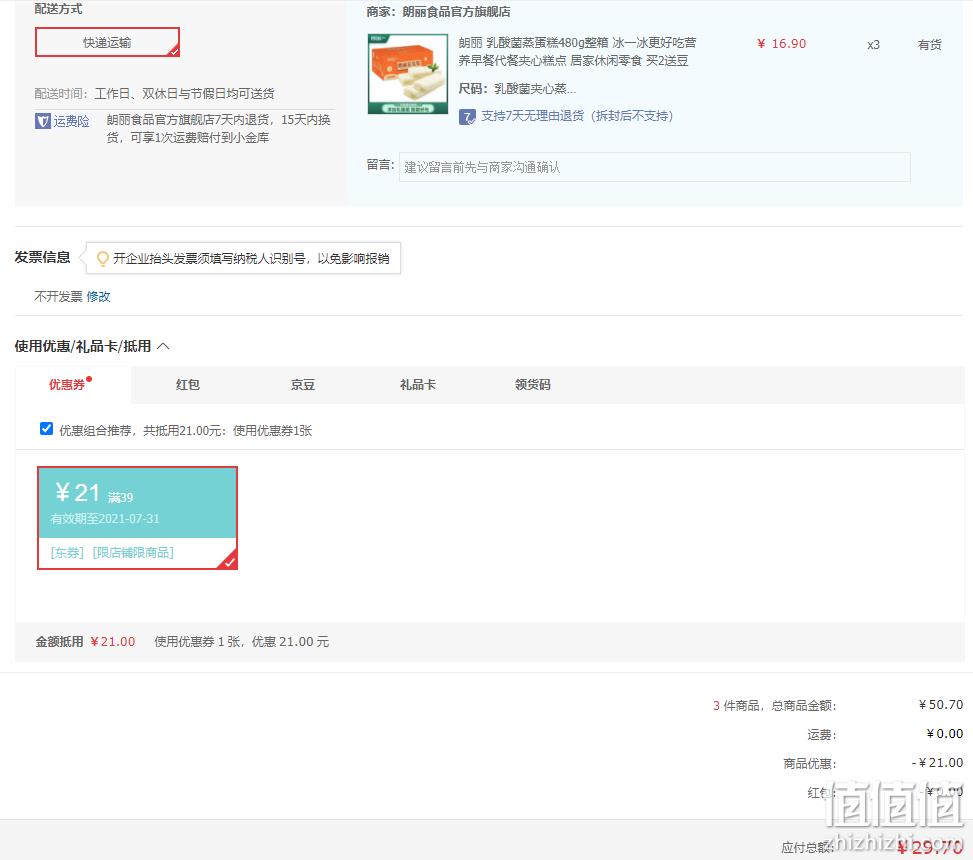The height and width of the screenshot is (860, 973).
Task: Click the 不开发票 invoice status text
Action: (58, 297)
